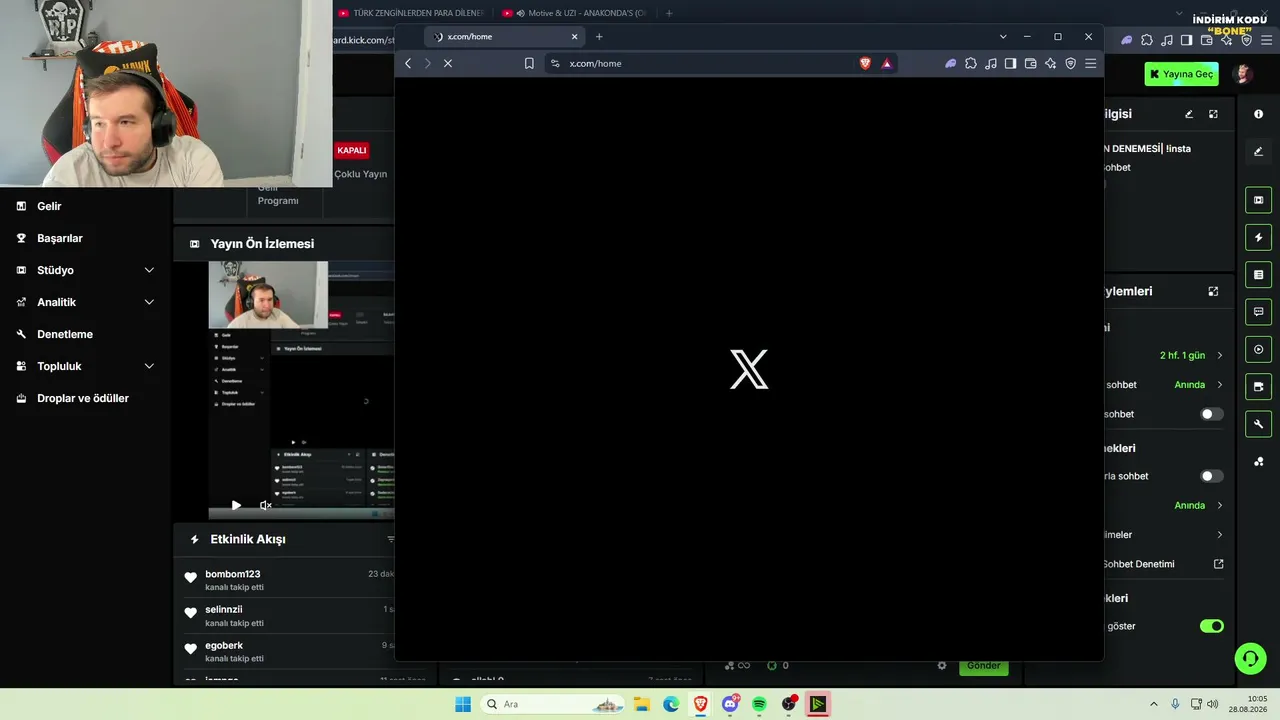Open Discord from the taskbar
The image size is (1280, 720).
(x=730, y=704)
